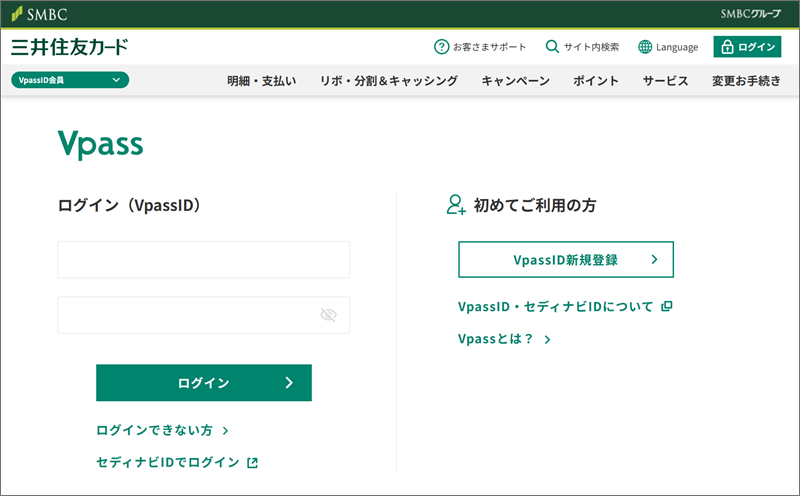Open VpassID・セディナビIDについて link
Screen dimensions: 800x496
point(565,306)
